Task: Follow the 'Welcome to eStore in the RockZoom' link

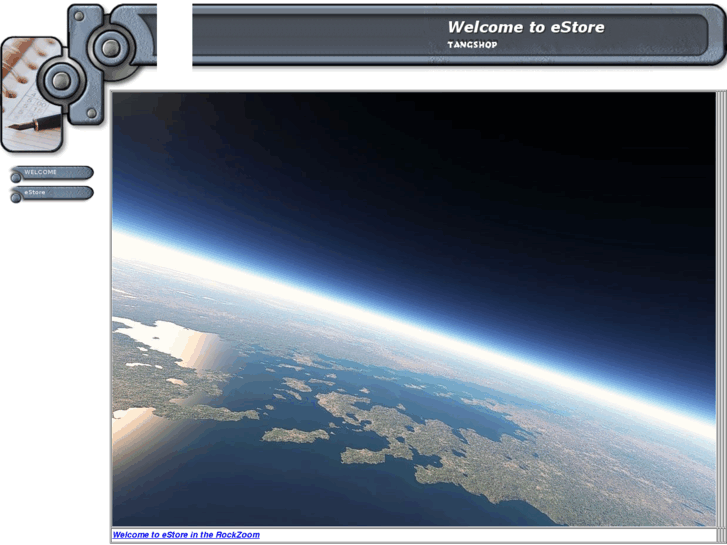Action: (186, 535)
